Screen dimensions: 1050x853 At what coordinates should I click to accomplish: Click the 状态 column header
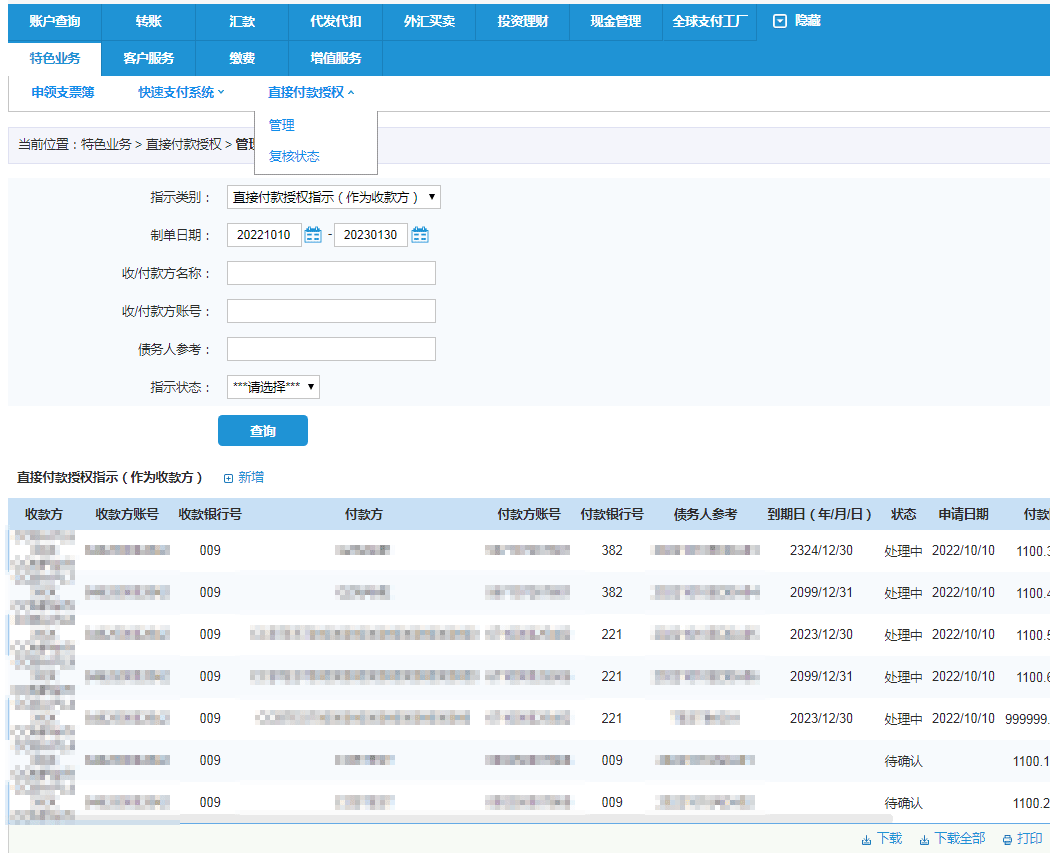[903, 514]
